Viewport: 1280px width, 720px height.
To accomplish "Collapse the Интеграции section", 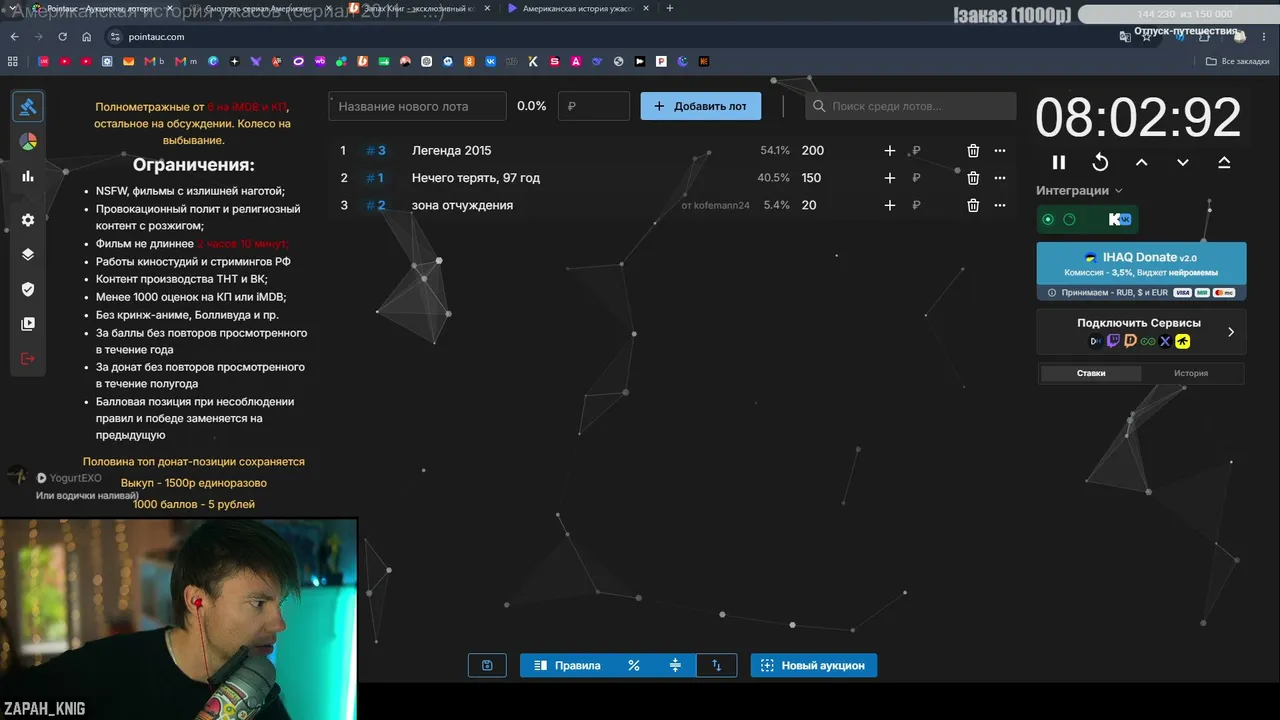I will (x=1079, y=190).
